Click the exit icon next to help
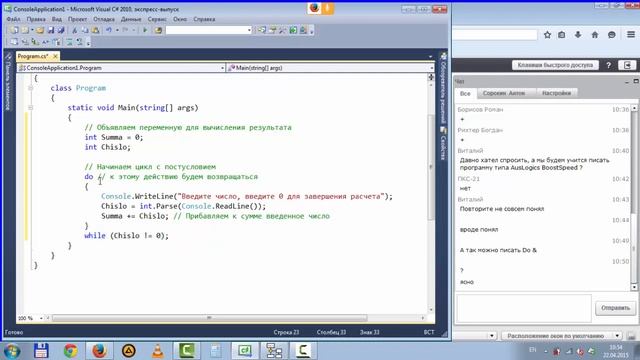 pos(627,65)
